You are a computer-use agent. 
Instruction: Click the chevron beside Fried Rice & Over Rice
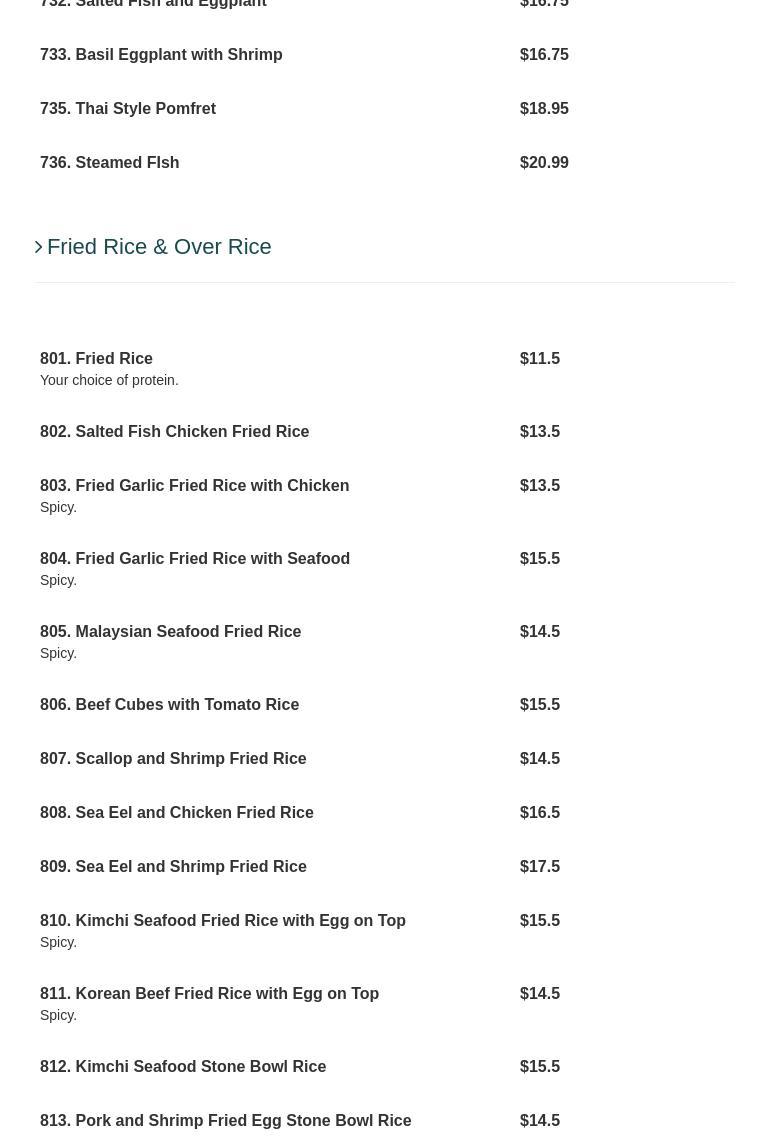(39, 247)
